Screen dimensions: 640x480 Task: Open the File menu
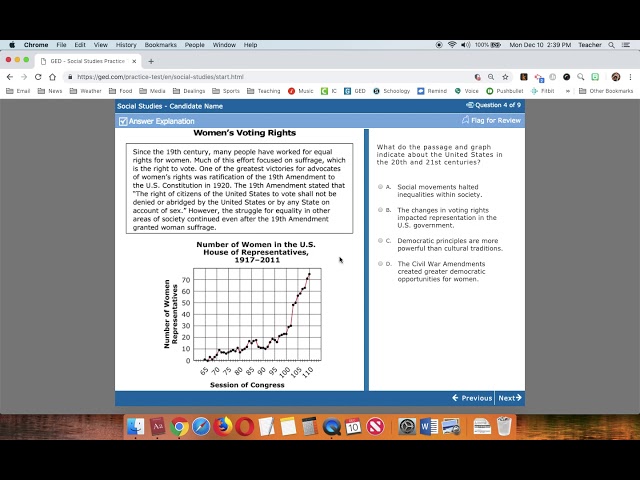[61, 45]
